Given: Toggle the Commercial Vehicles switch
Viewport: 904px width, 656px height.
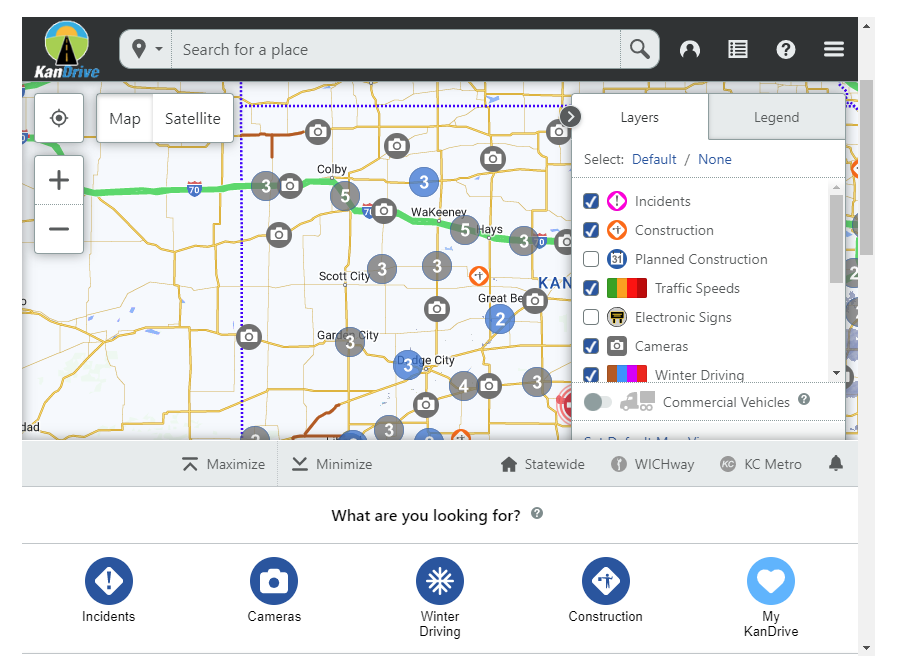Looking at the screenshot, I should point(598,402).
